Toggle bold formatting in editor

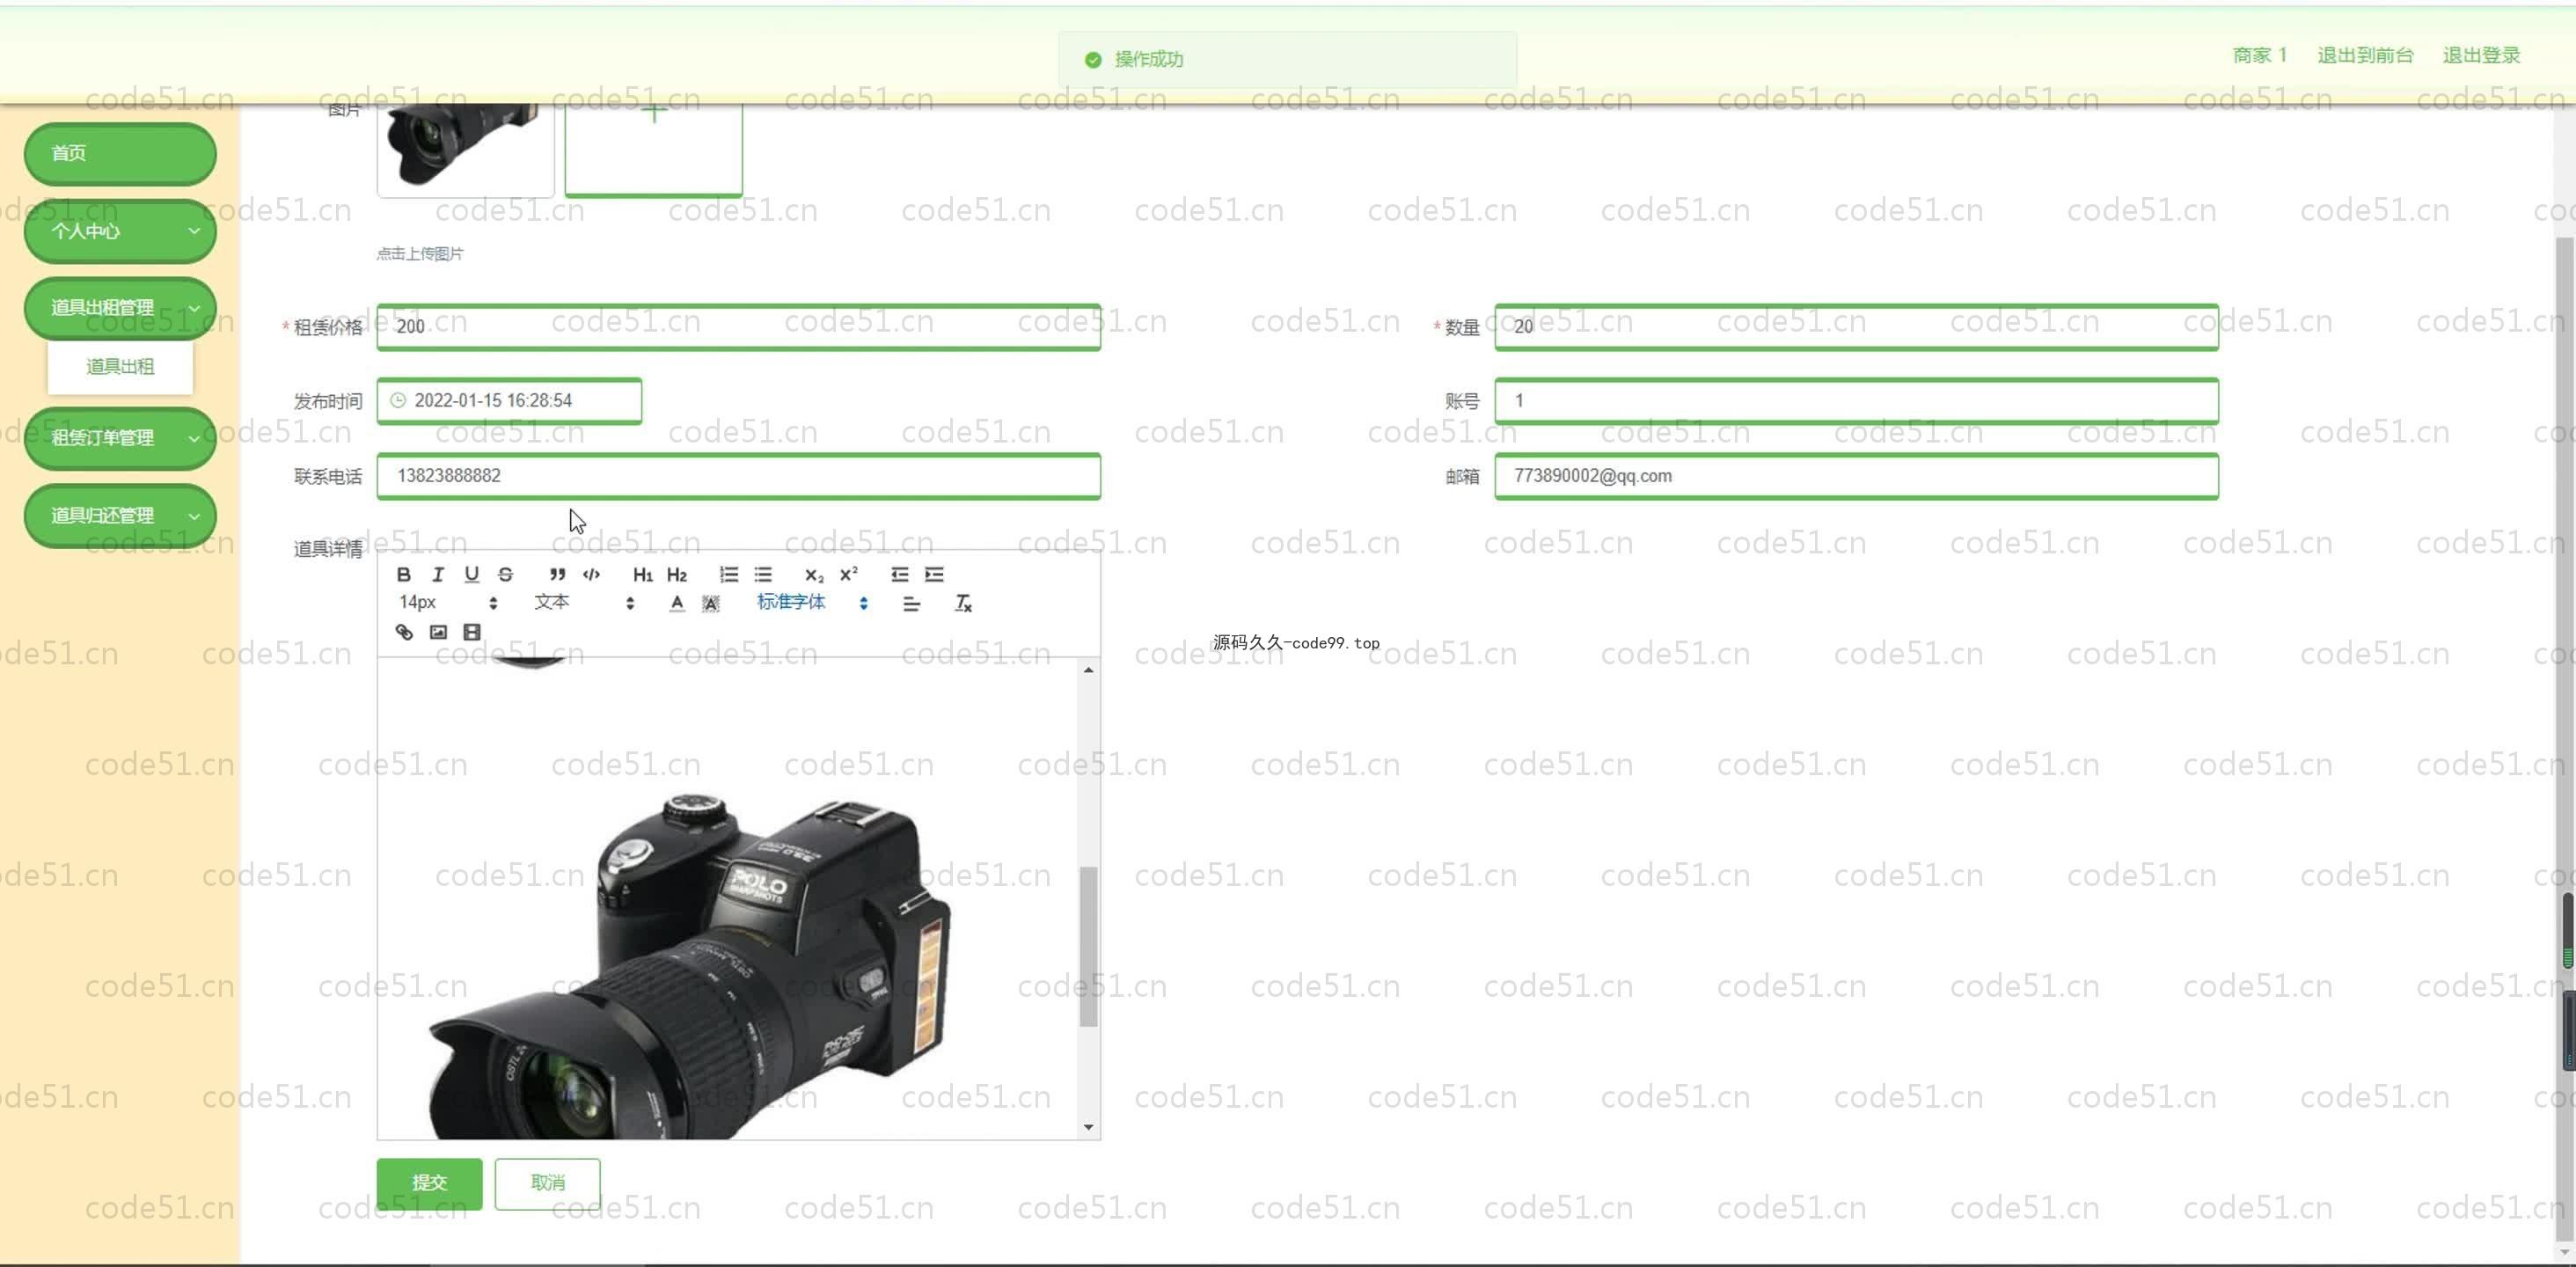(x=403, y=574)
